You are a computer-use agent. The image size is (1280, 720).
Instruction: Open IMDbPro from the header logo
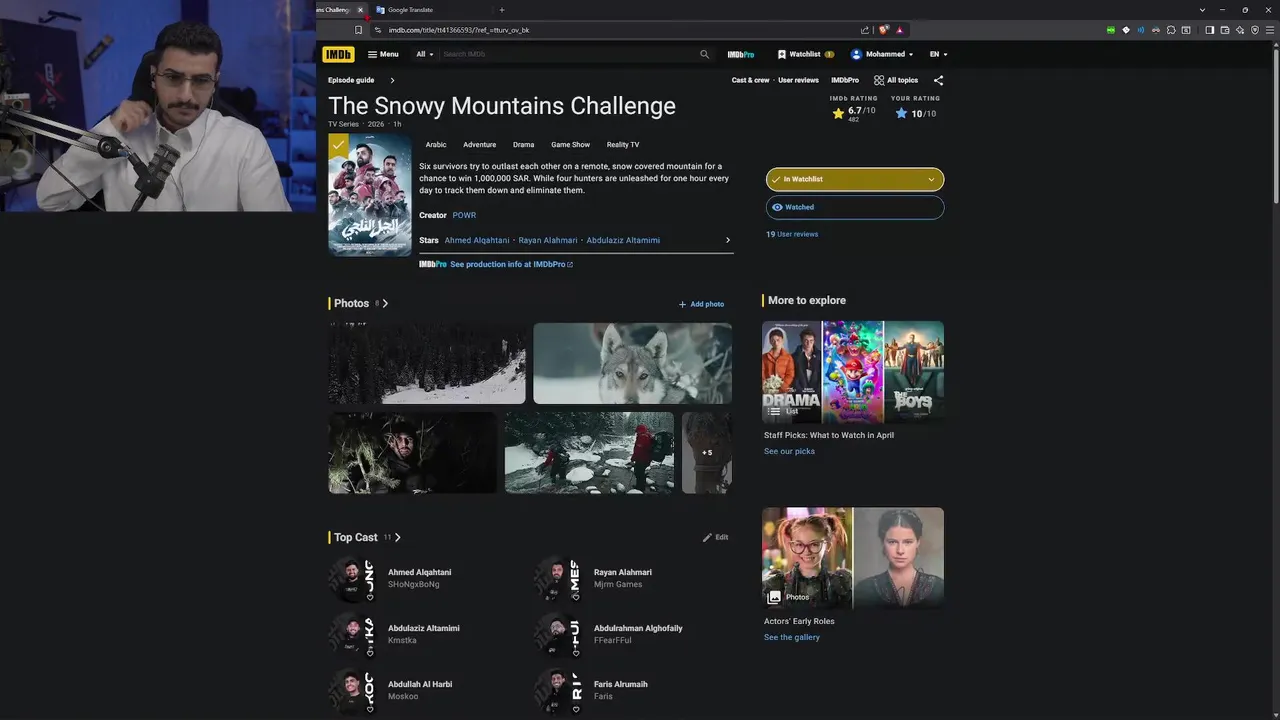(741, 54)
